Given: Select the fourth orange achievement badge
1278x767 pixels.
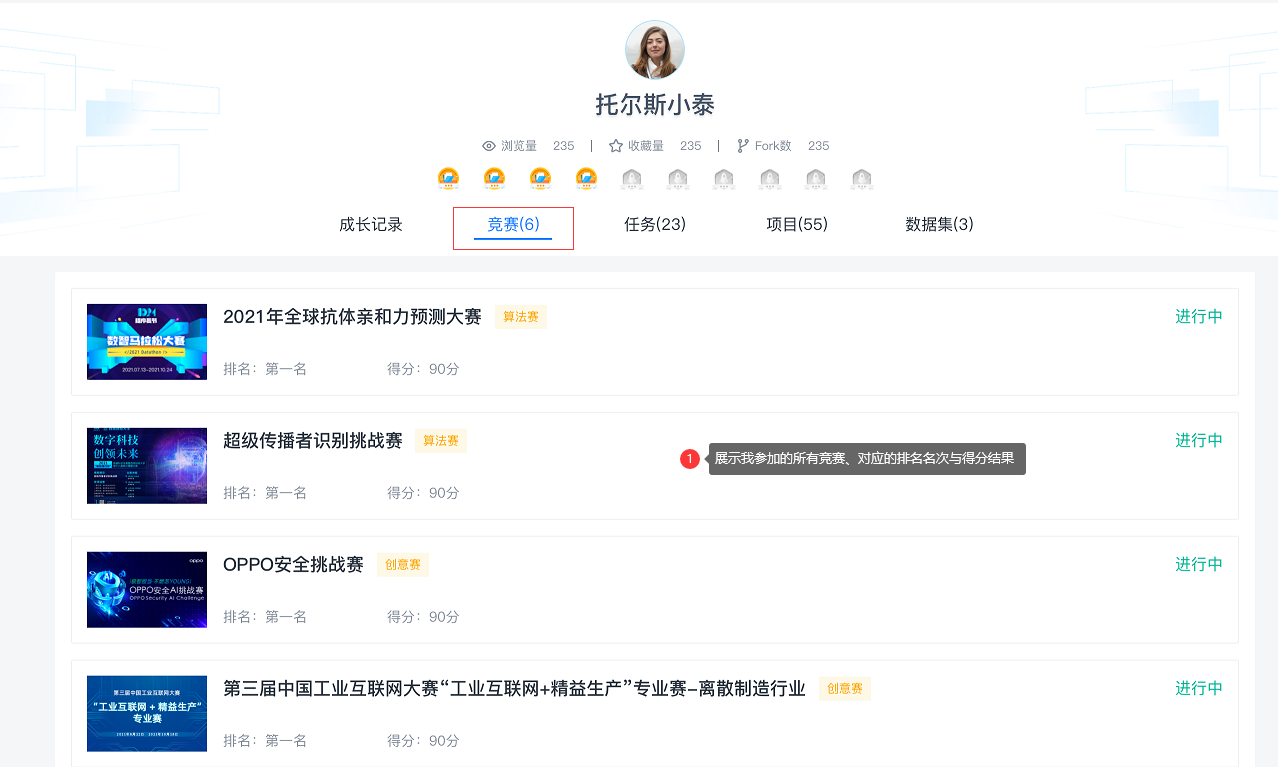Looking at the screenshot, I should [x=586, y=179].
